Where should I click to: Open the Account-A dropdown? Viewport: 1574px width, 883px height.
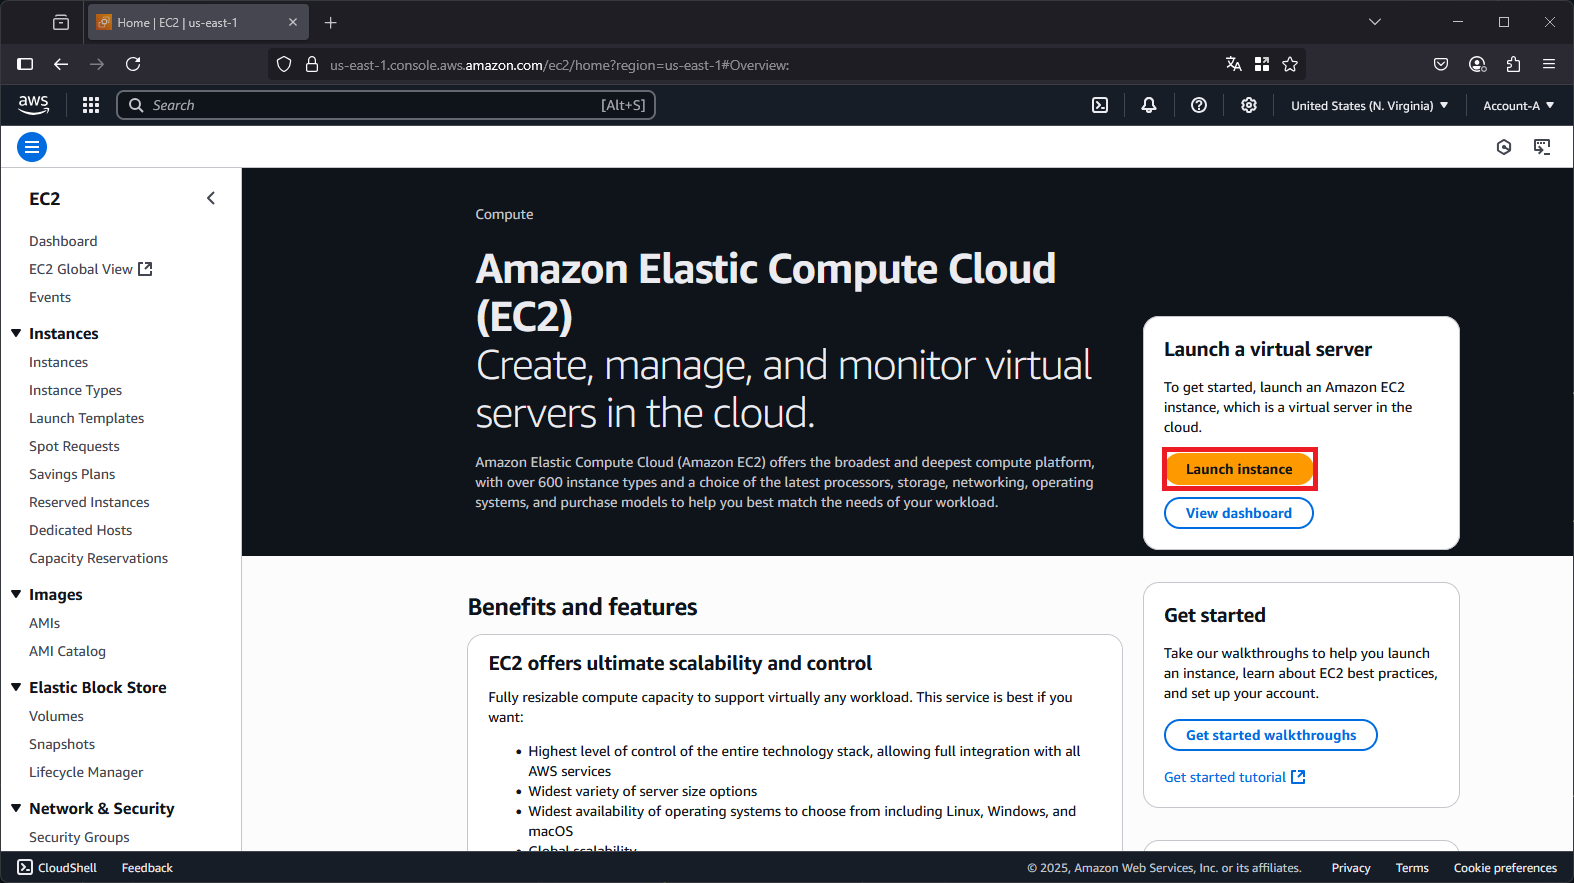[x=1518, y=105]
